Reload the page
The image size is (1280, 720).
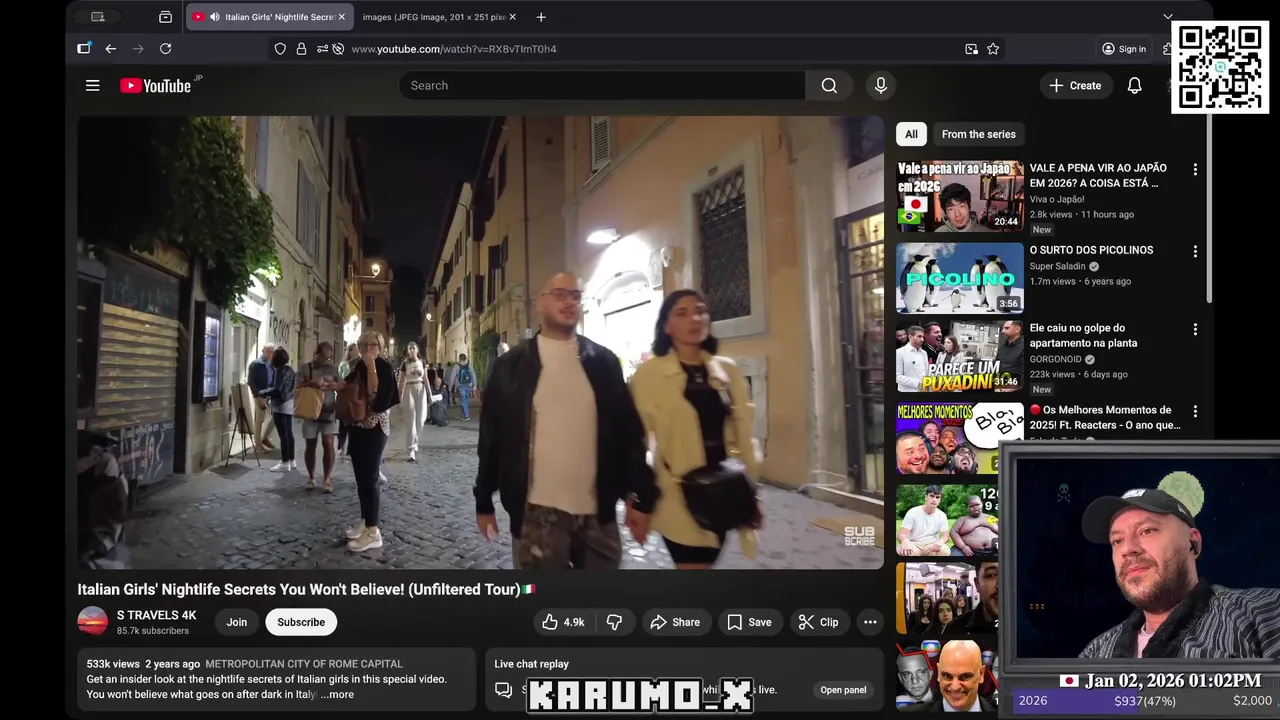click(166, 49)
